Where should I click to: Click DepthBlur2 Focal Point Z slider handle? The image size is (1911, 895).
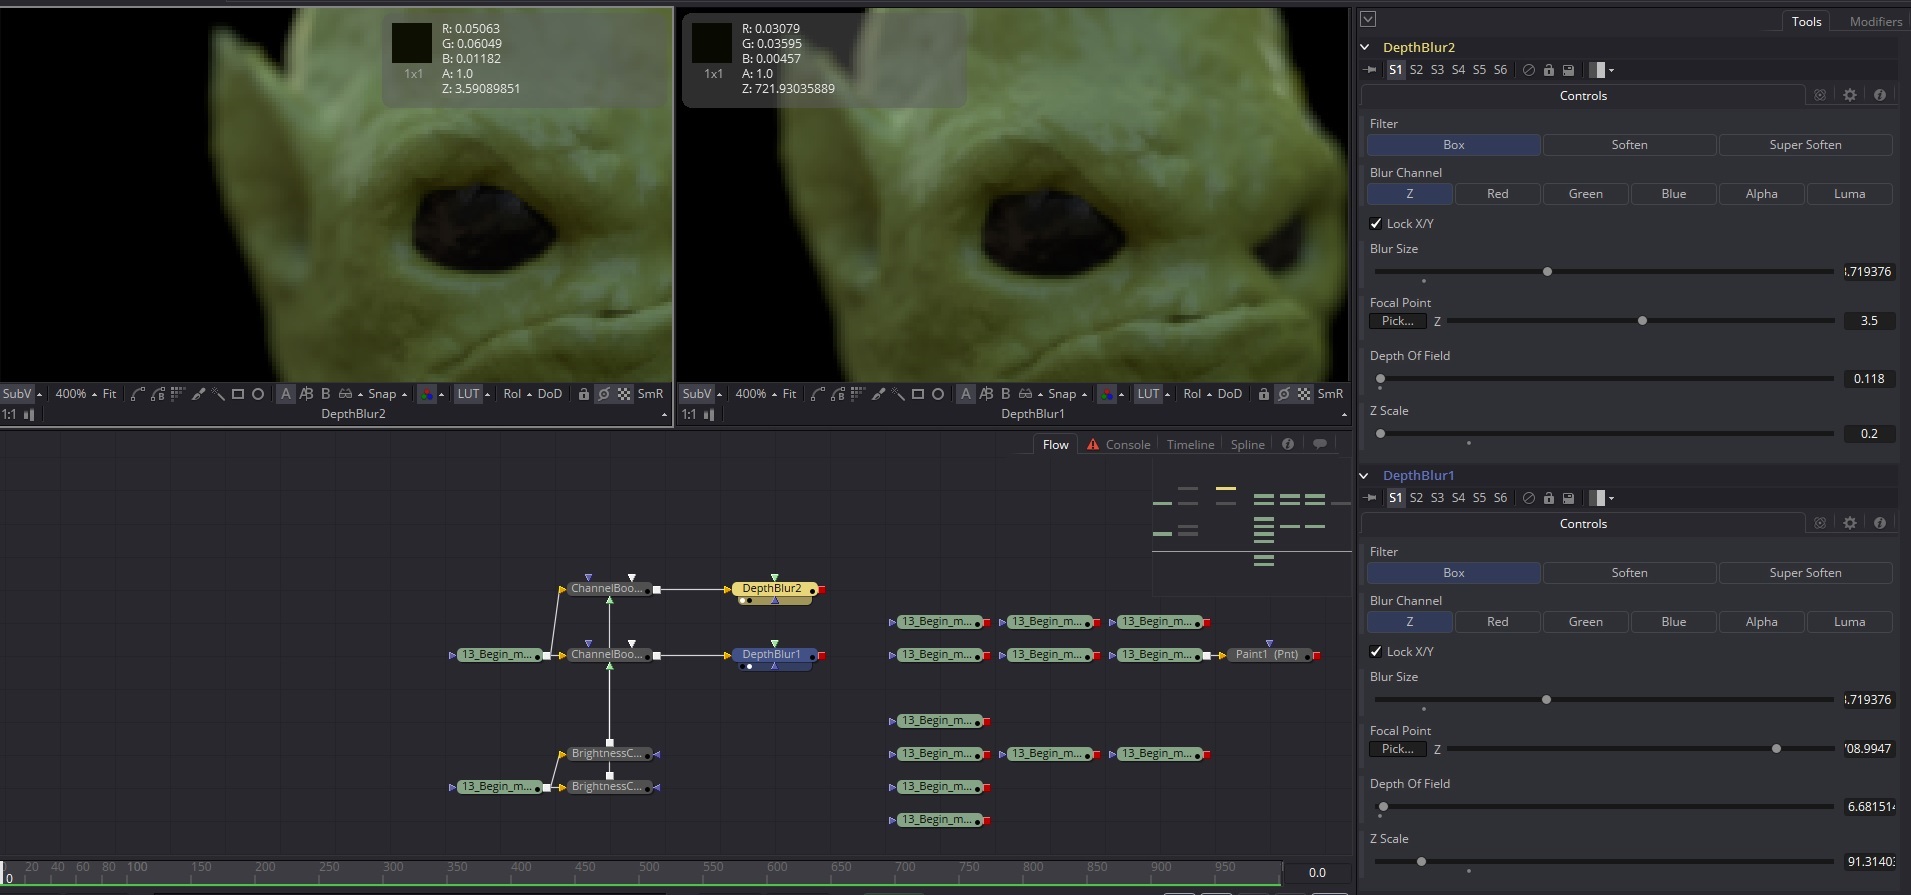click(x=1642, y=321)
